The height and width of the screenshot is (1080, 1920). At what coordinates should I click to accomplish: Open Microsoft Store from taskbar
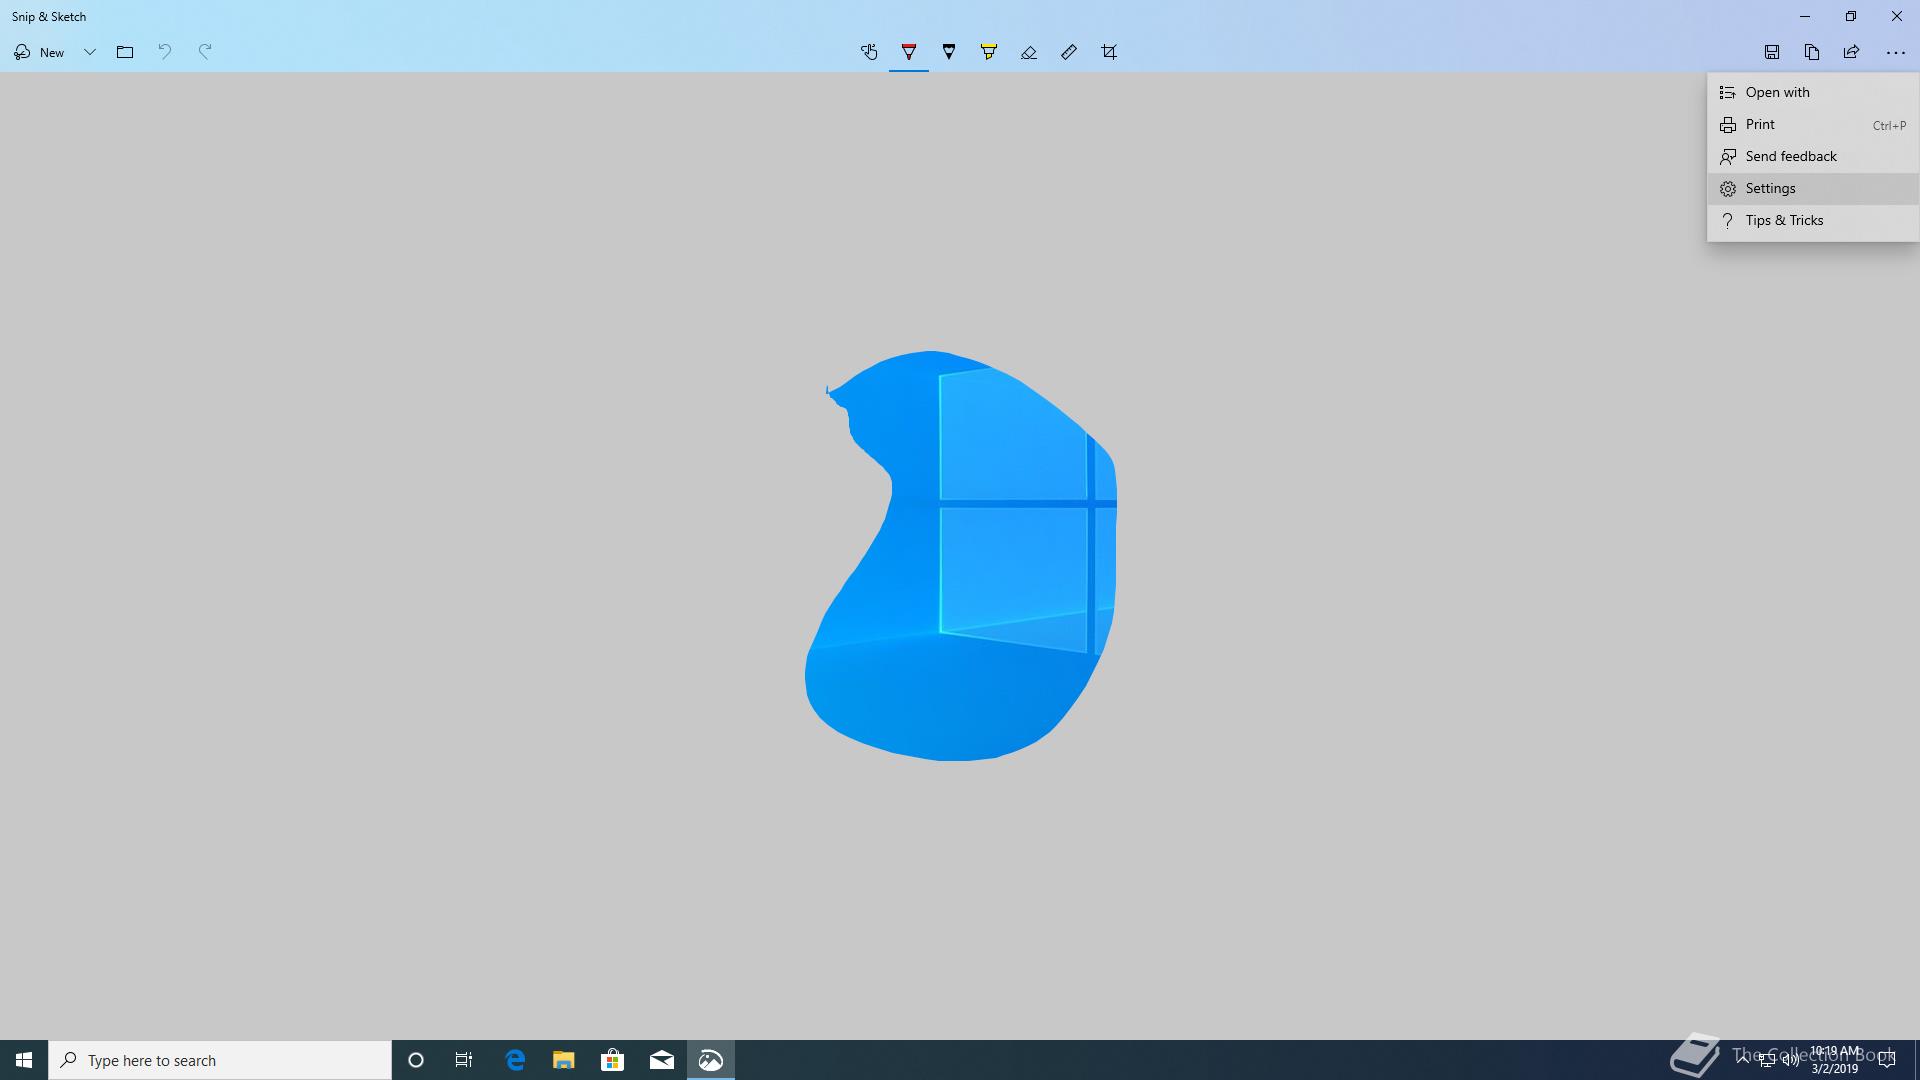pos(613,1060)
